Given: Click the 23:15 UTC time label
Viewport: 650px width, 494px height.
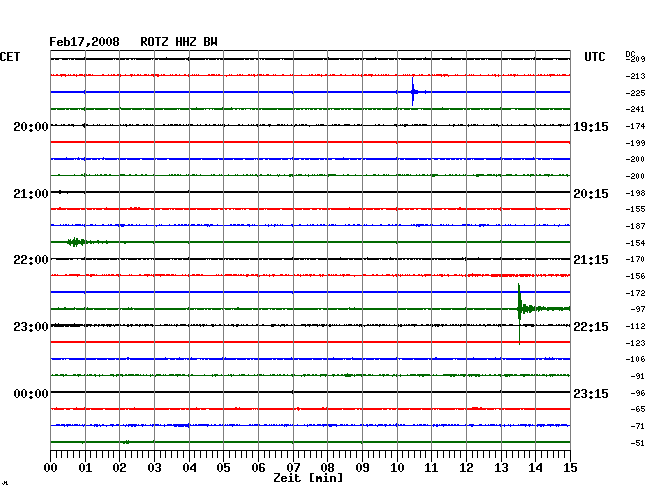Looking at the screenshot, I should [x=591, y=393].
